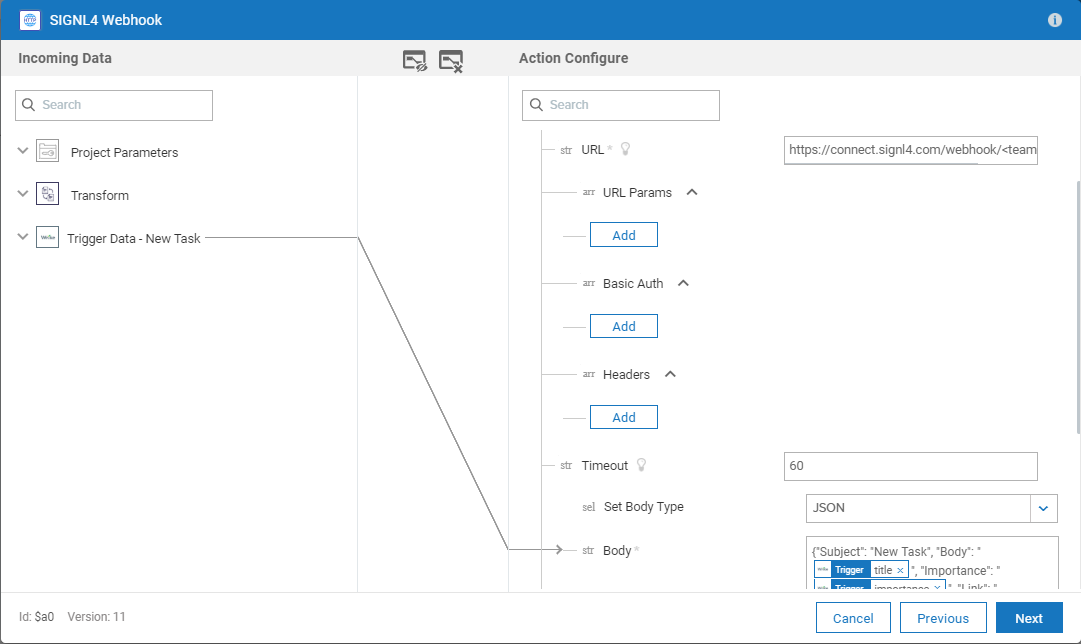The image size is (1081, 644).
Task: Click the Timeout field label
Action: (605, 465)
